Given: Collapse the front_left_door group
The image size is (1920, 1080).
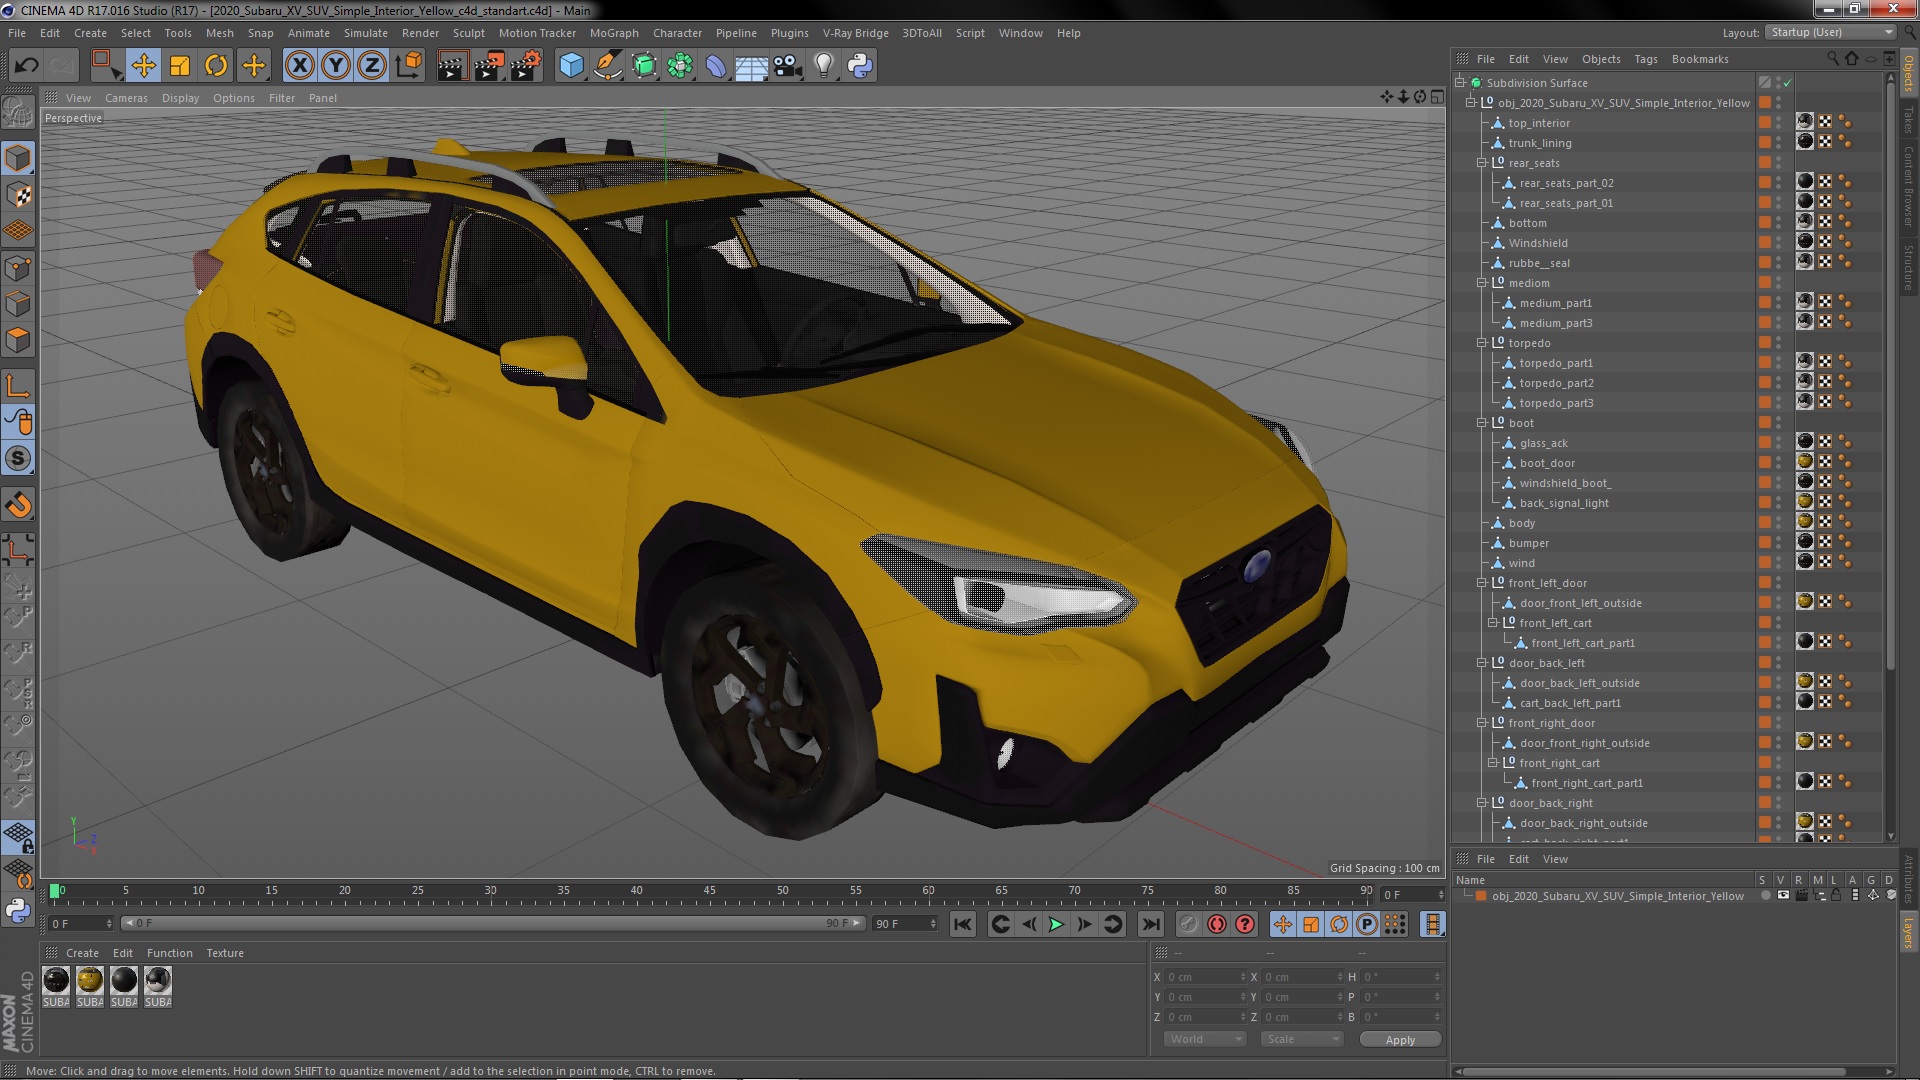Looking at the screenshot, I should [x=1482, y=583].
